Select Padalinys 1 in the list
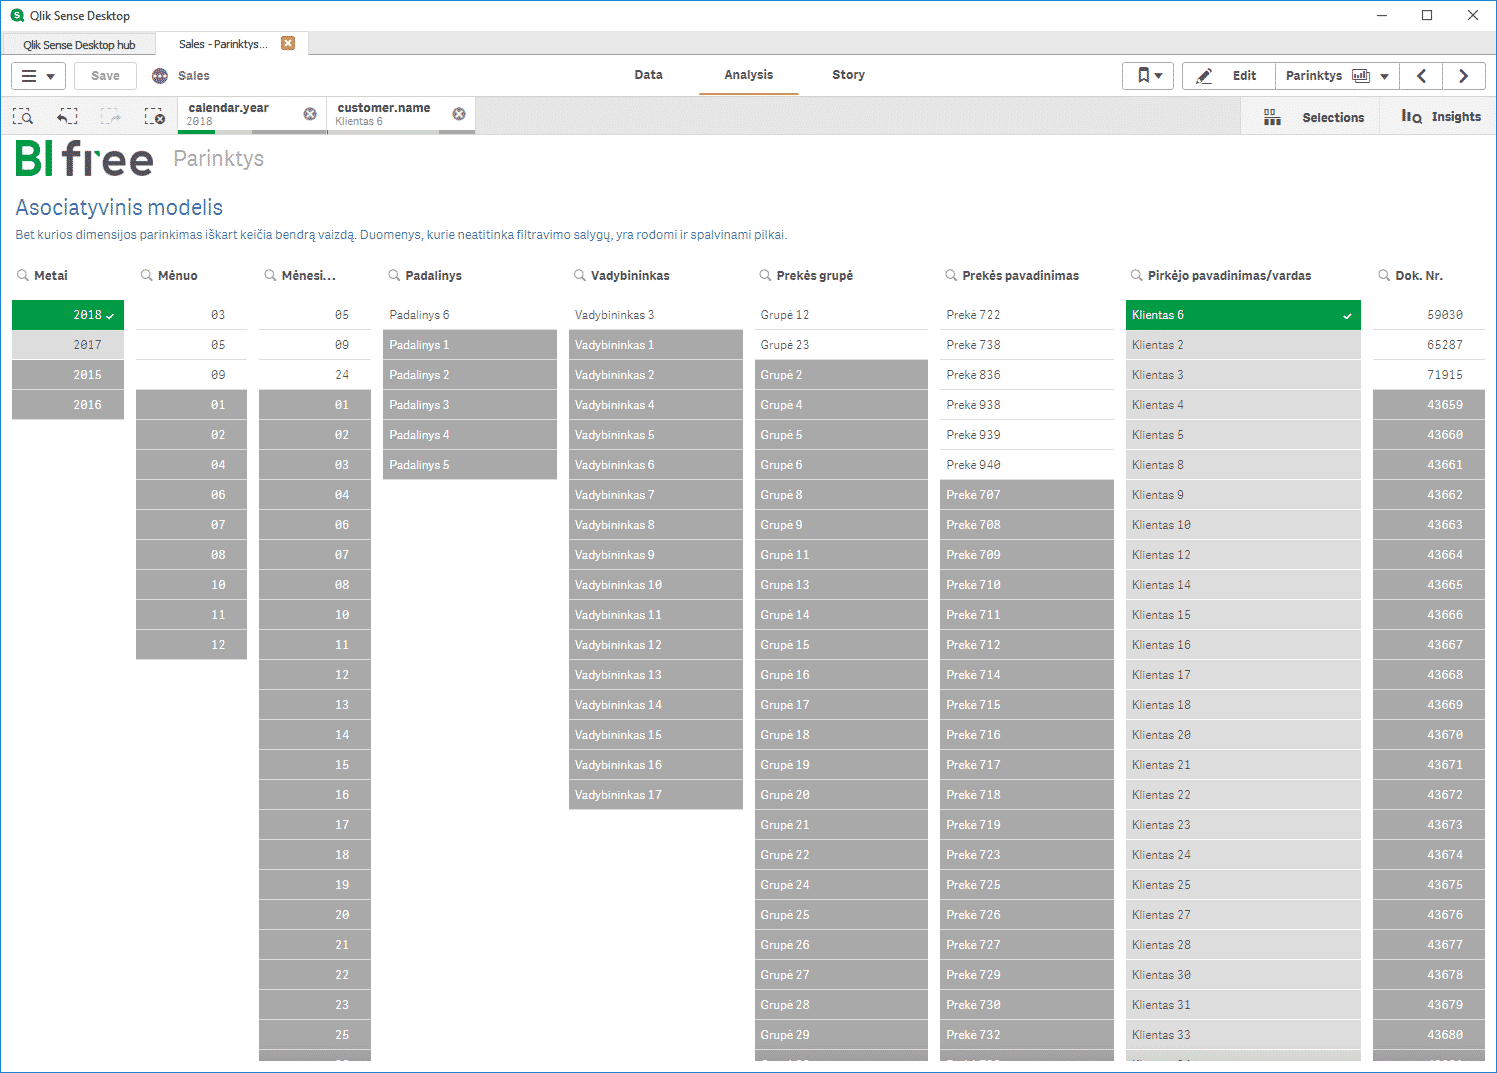 point(470,345)
